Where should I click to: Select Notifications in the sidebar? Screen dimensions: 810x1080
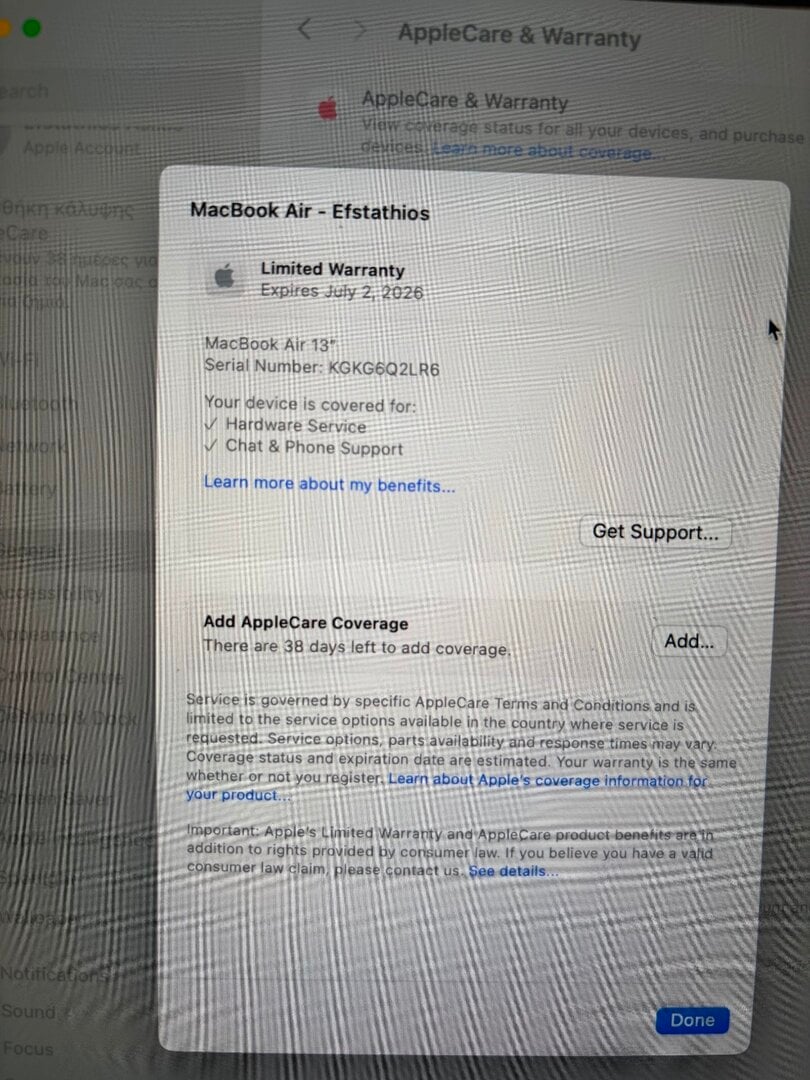[x=56, y=974]
